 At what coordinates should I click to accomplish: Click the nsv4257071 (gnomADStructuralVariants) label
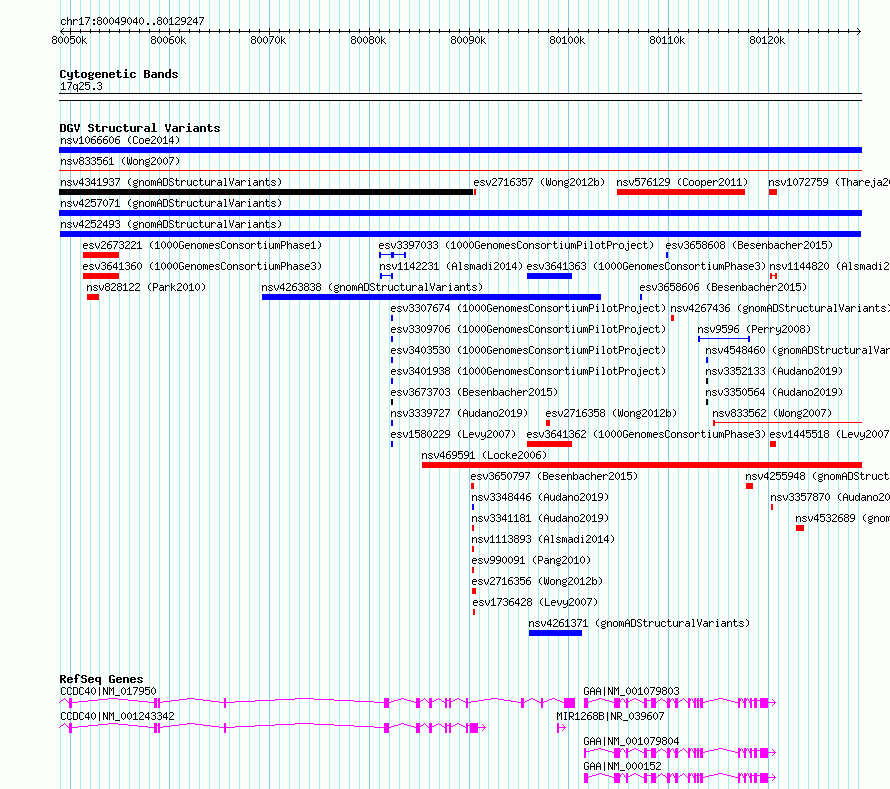(x=171, y=203)
